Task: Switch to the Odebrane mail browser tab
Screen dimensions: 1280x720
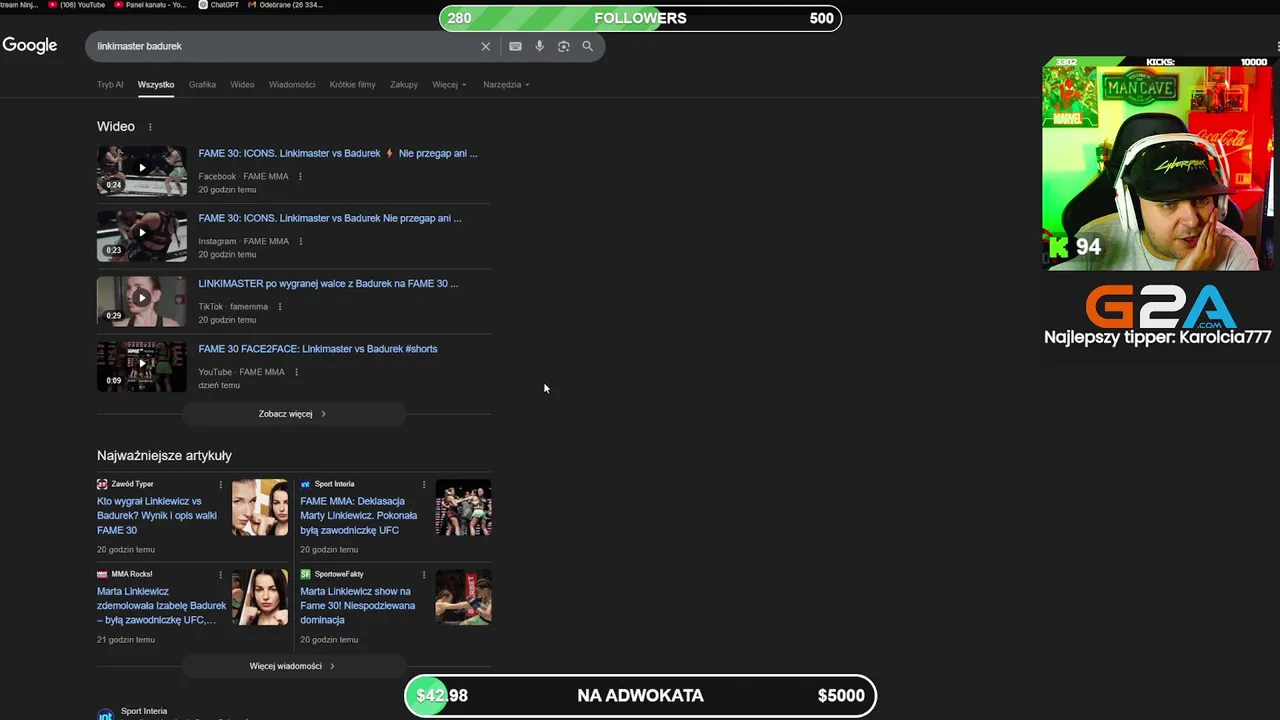Action: pyautogui.click(x=285, y=5)
